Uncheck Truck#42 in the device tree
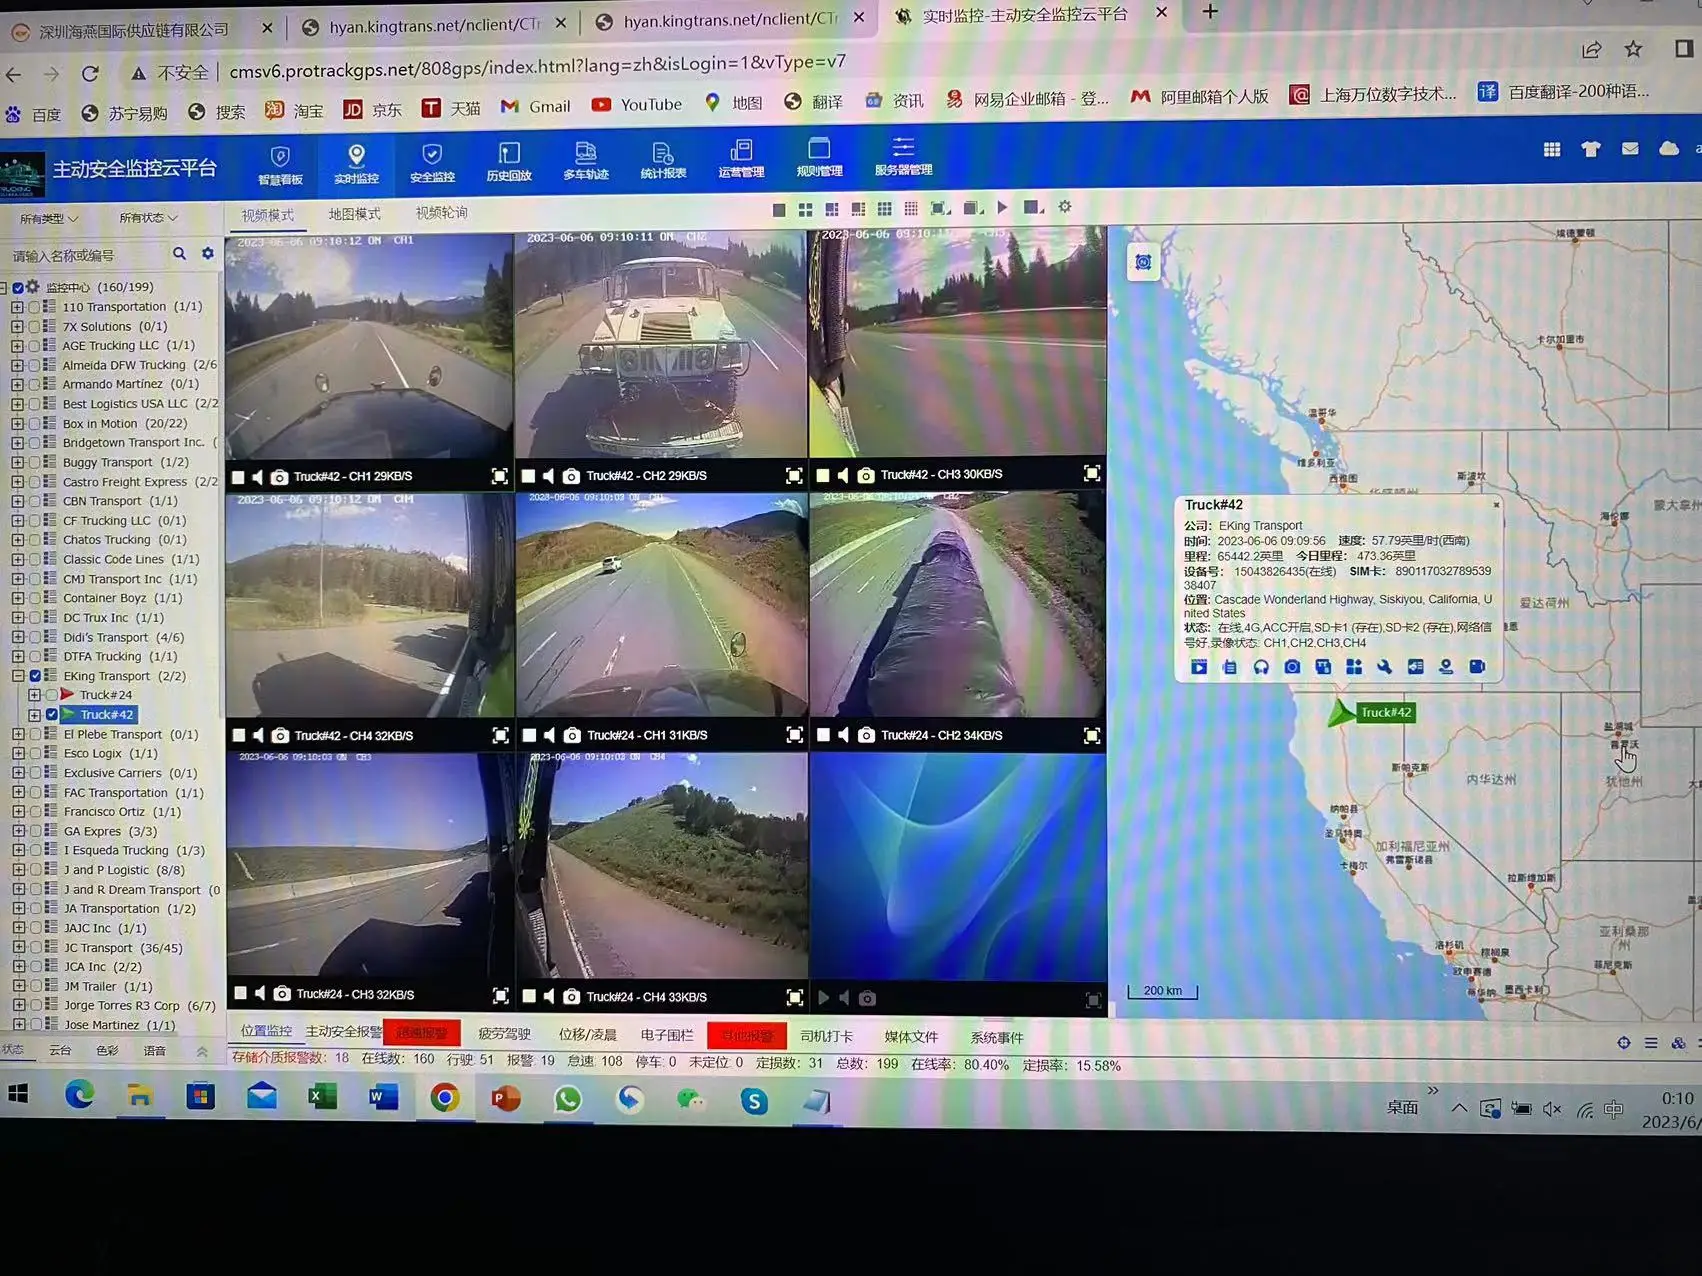 pos(51,714)
